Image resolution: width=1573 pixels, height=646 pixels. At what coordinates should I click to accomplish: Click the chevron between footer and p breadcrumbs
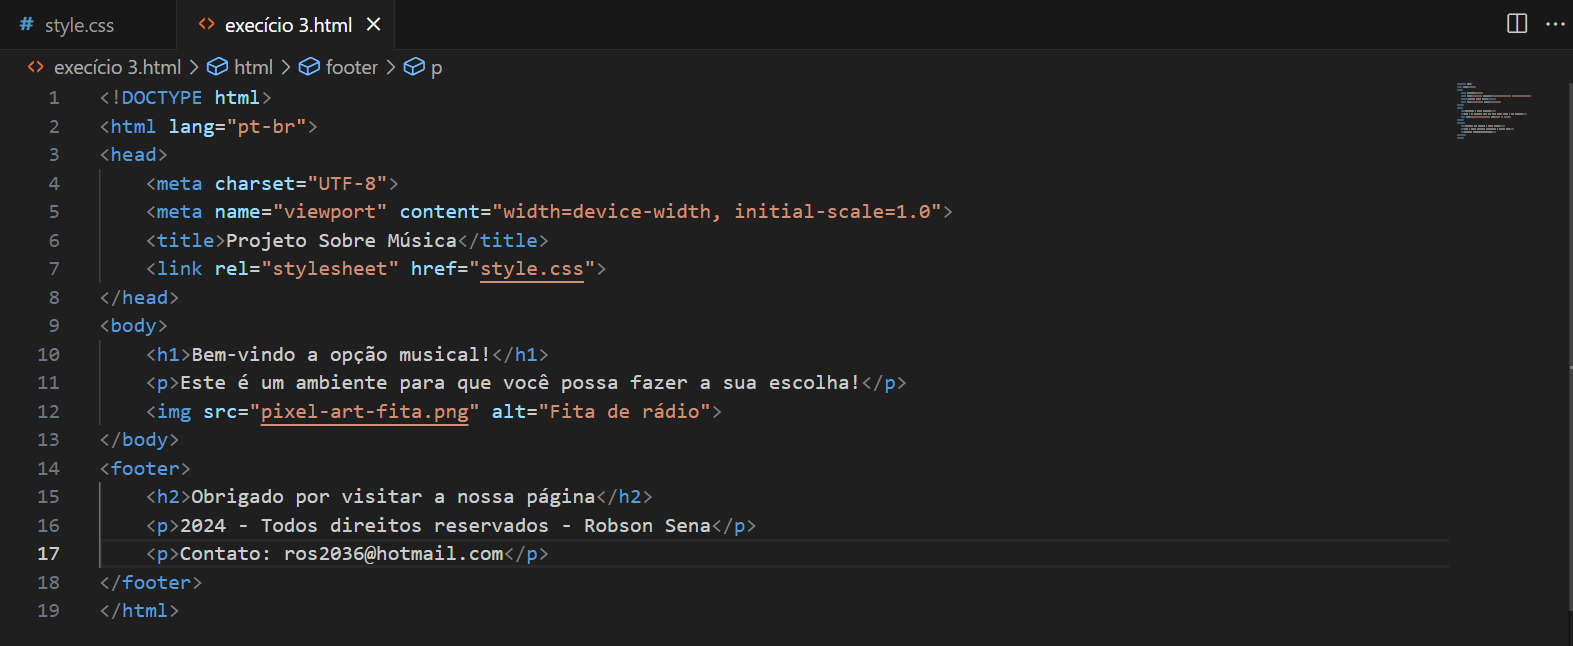pyautogui.click(x=391, y=67)
